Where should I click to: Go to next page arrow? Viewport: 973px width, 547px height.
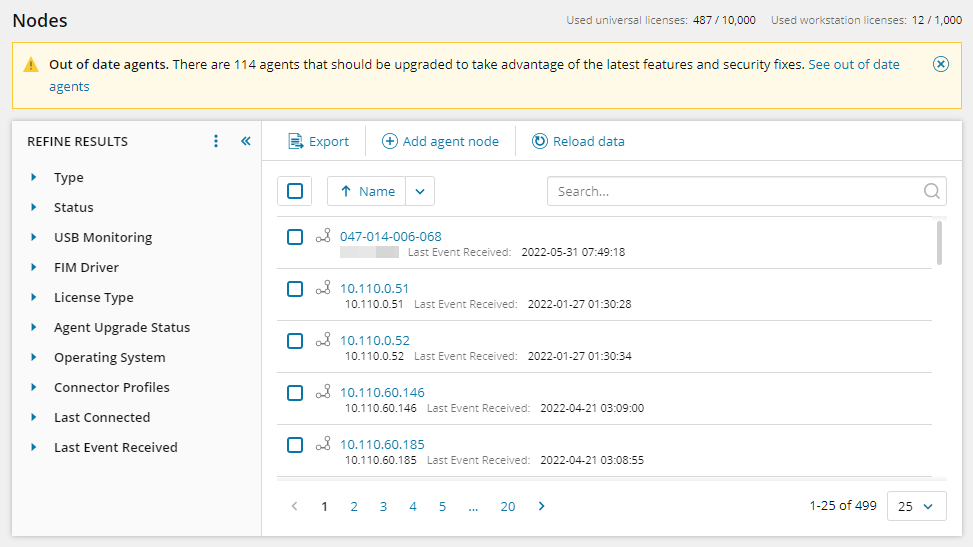pos(542,506)
